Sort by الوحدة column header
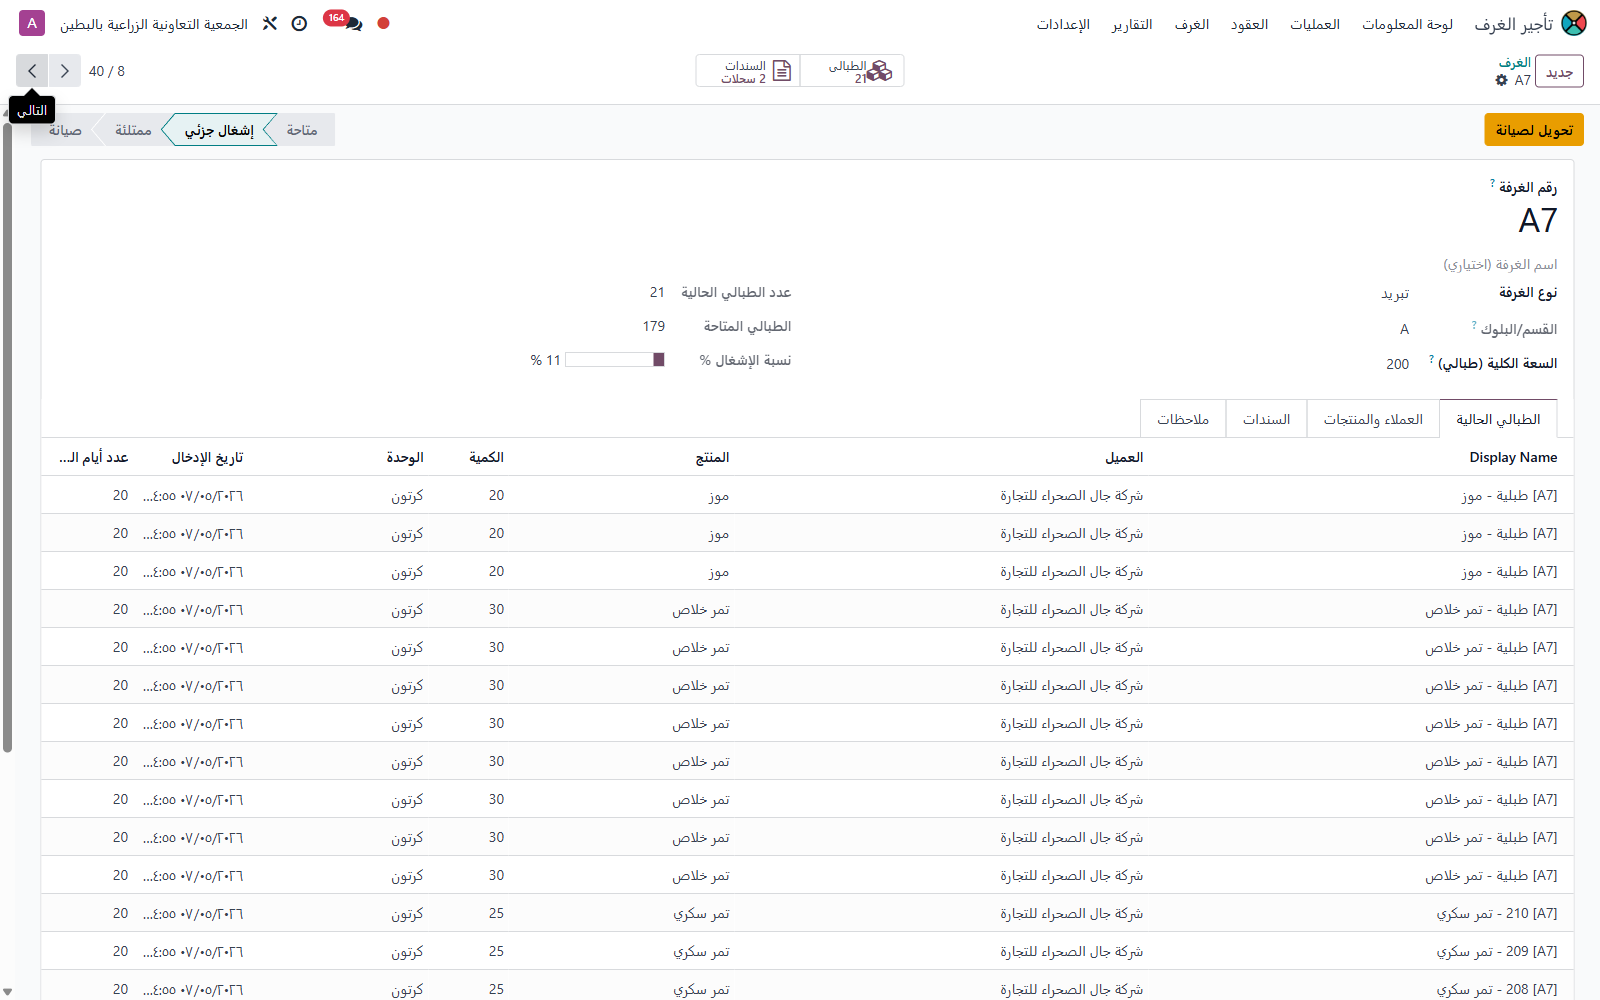This screenshot has width=1600, height=1000. [x=405, y=457]
